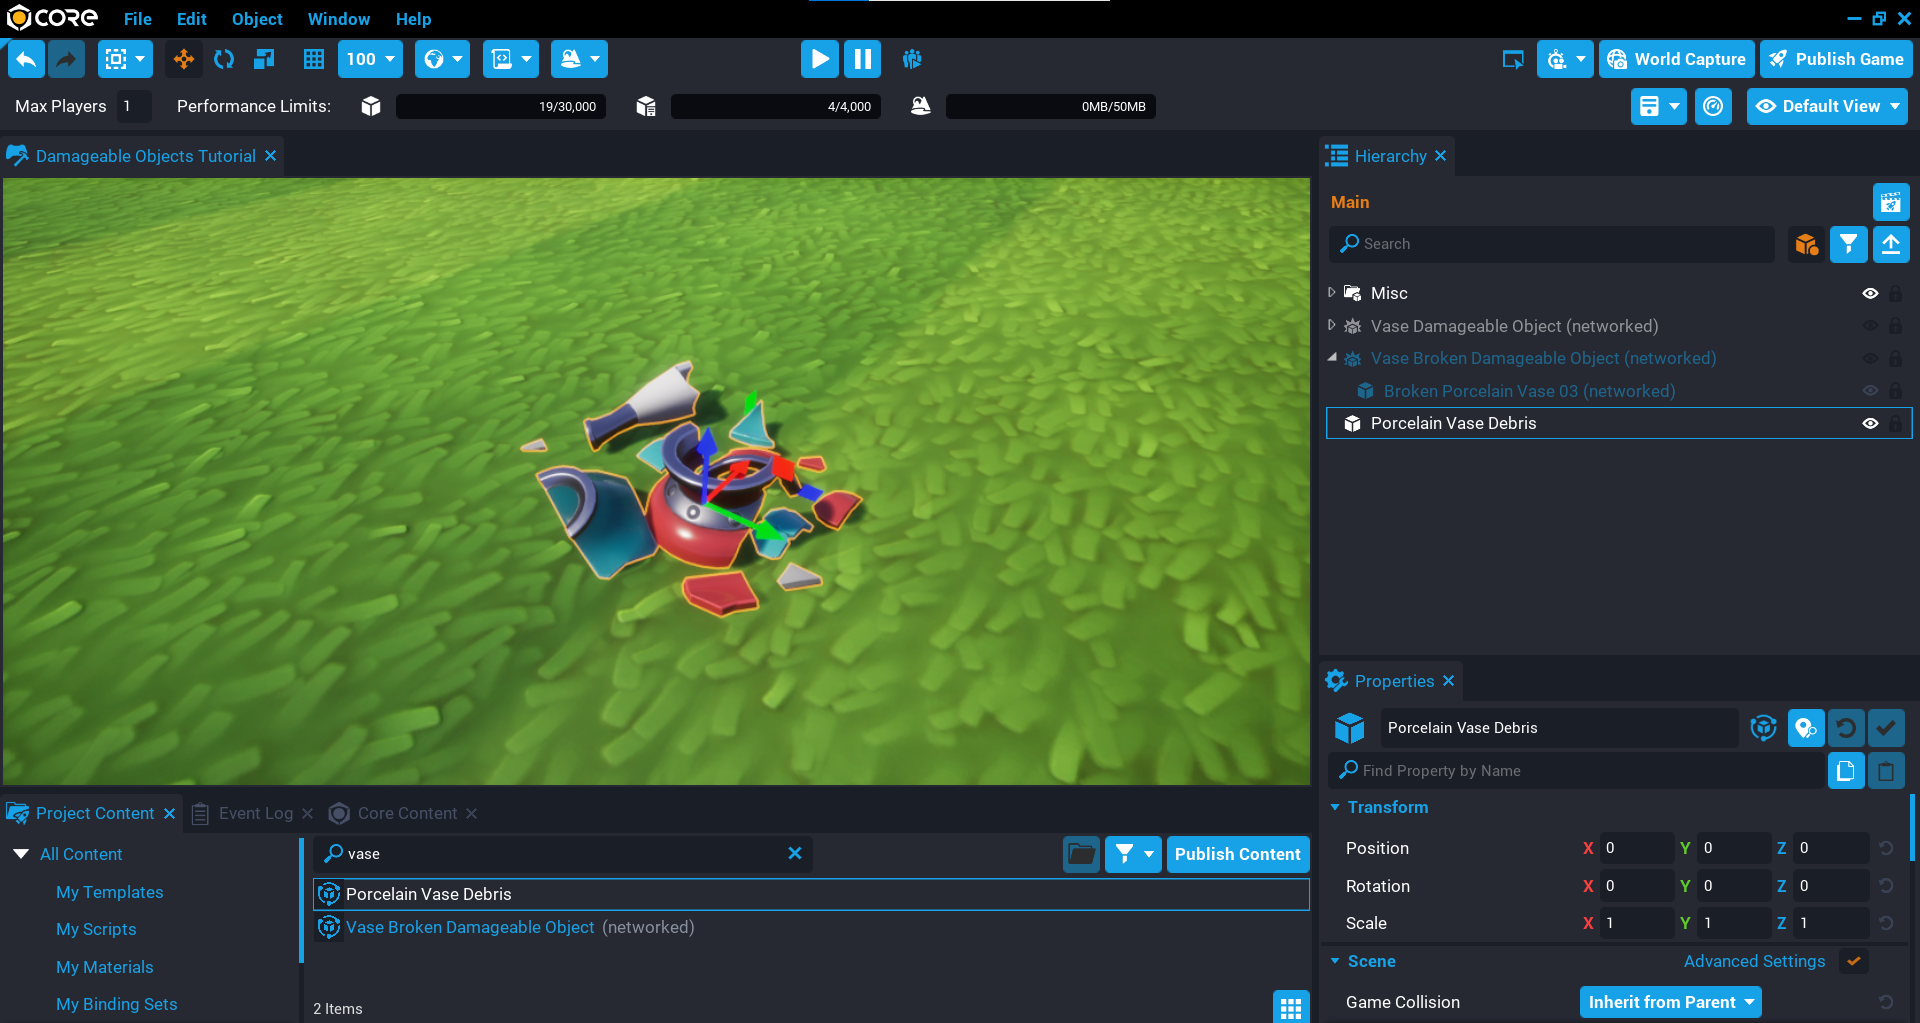
Task: Click the multiplayer preview mode icon
Action: 912,59
